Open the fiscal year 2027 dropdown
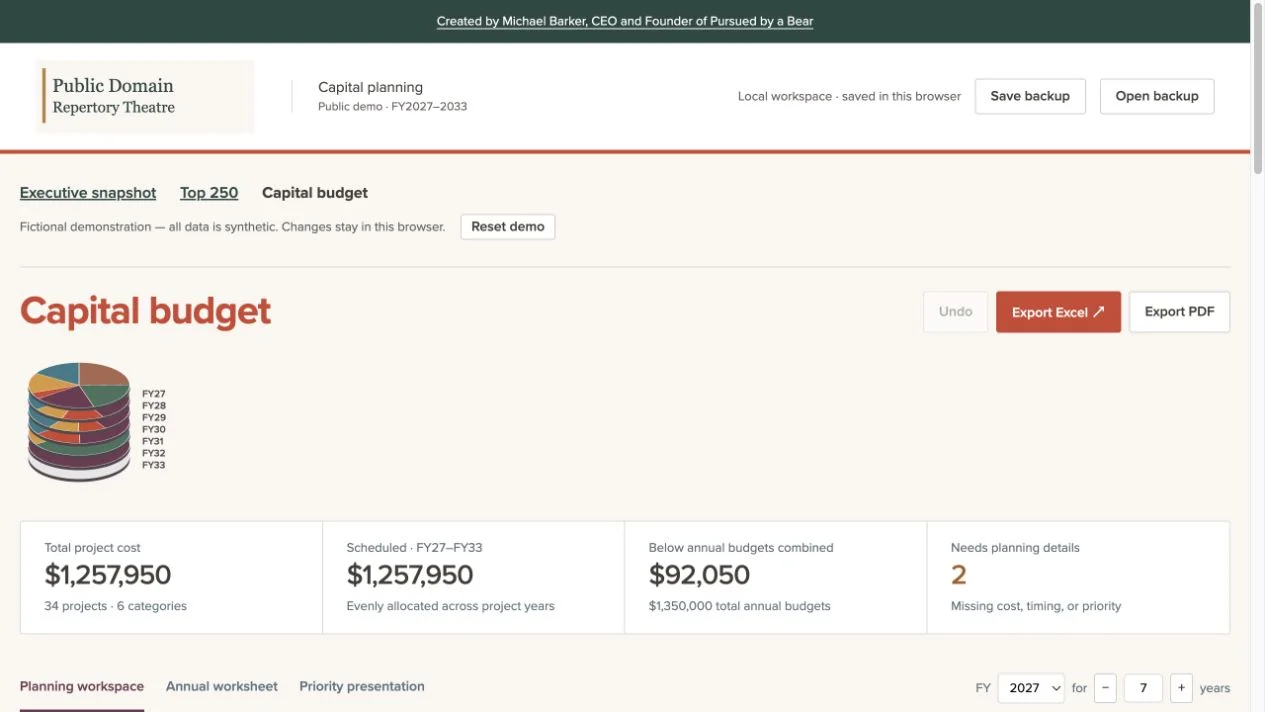The image size is (1265, 712). [x=1031, y=688]
